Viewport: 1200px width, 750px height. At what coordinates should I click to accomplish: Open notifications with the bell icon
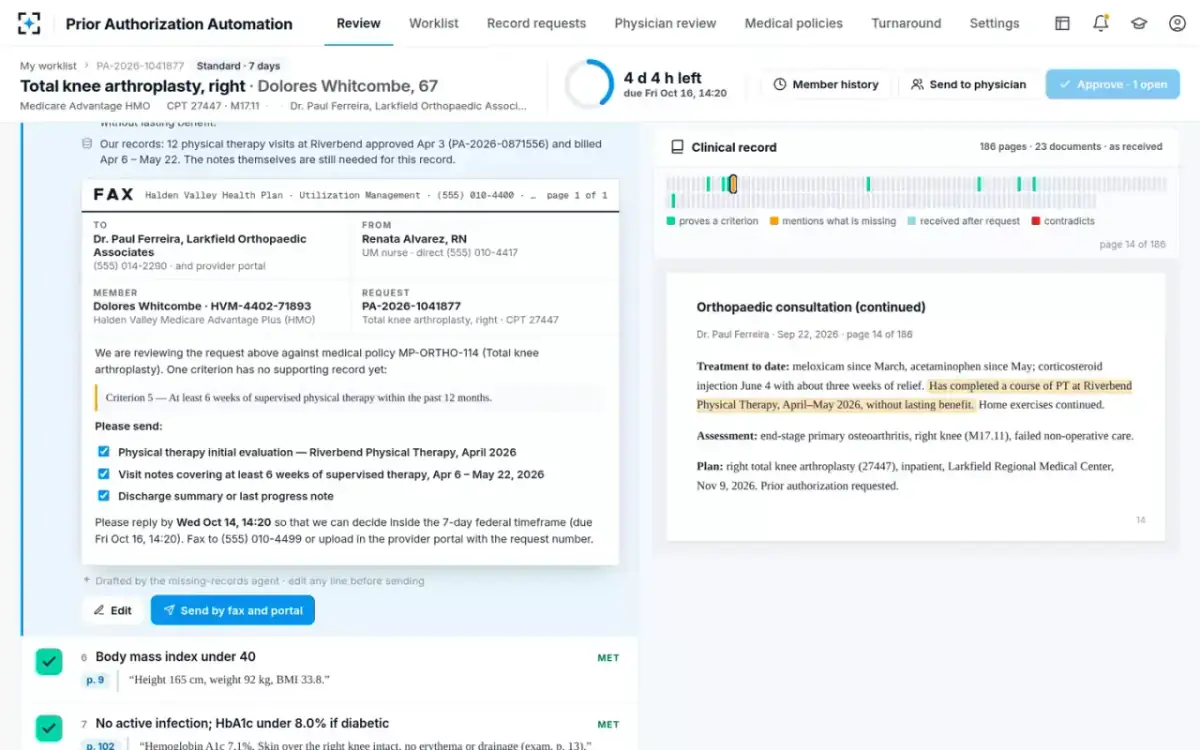[1101, 23]
